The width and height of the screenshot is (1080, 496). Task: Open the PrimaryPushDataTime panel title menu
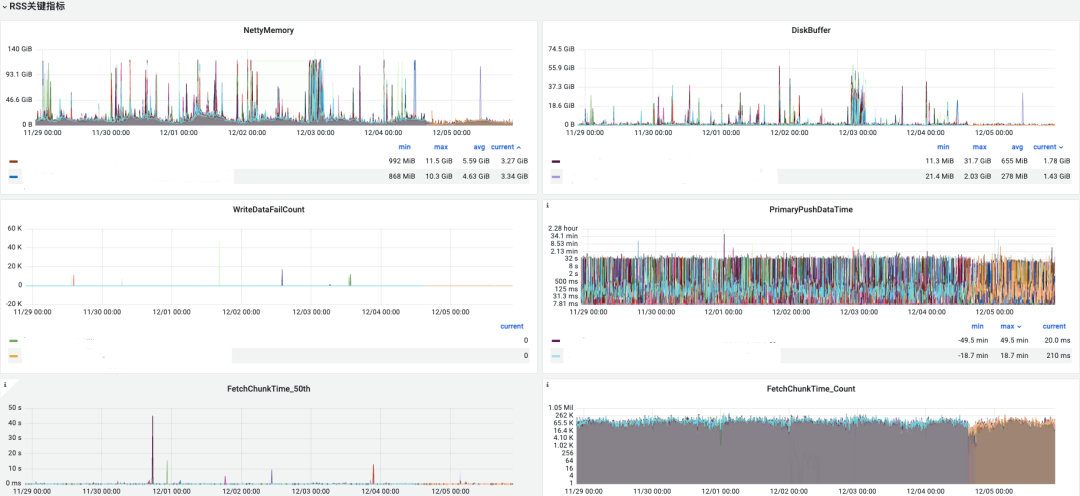pyautogui.click(x=811, y=209)
